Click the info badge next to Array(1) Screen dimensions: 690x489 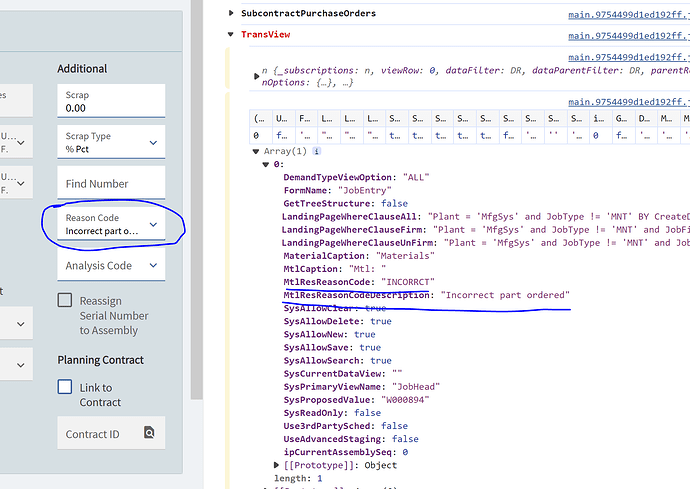[x=317, y=151]
